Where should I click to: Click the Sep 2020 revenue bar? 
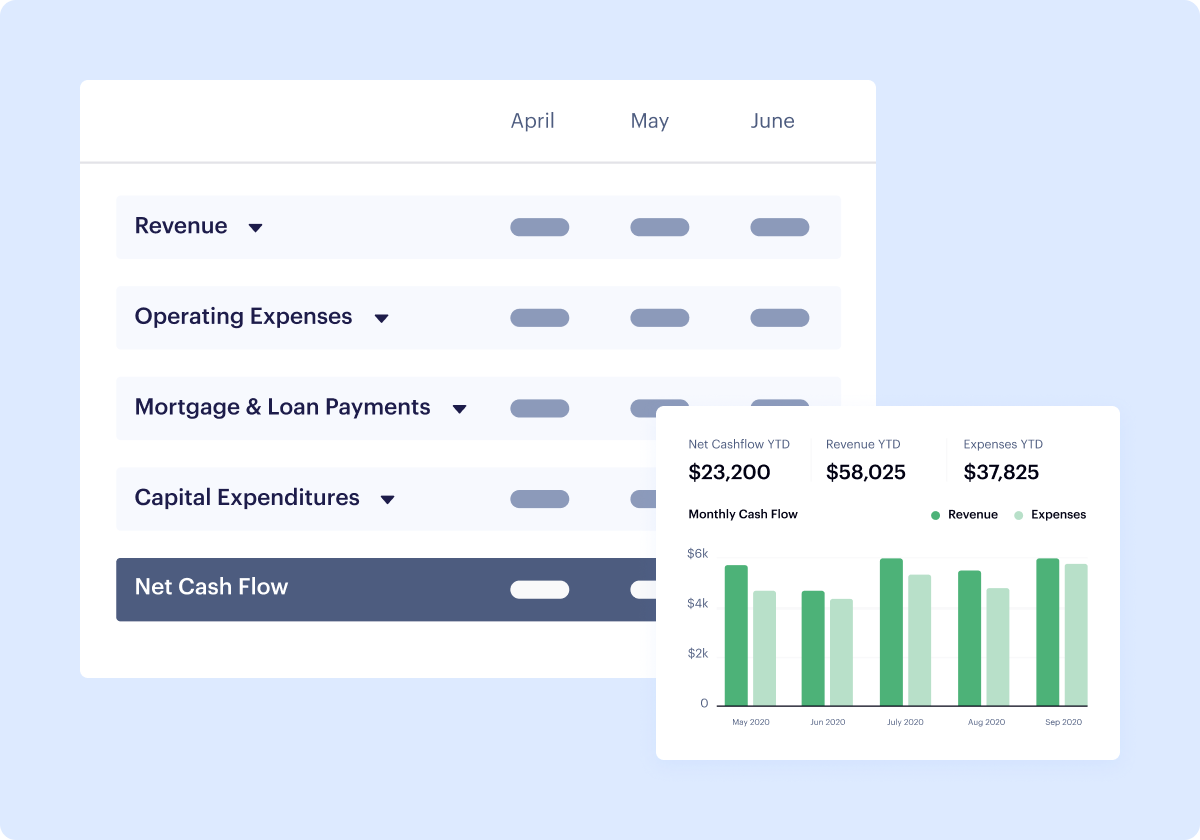[x=1048, y=632]
